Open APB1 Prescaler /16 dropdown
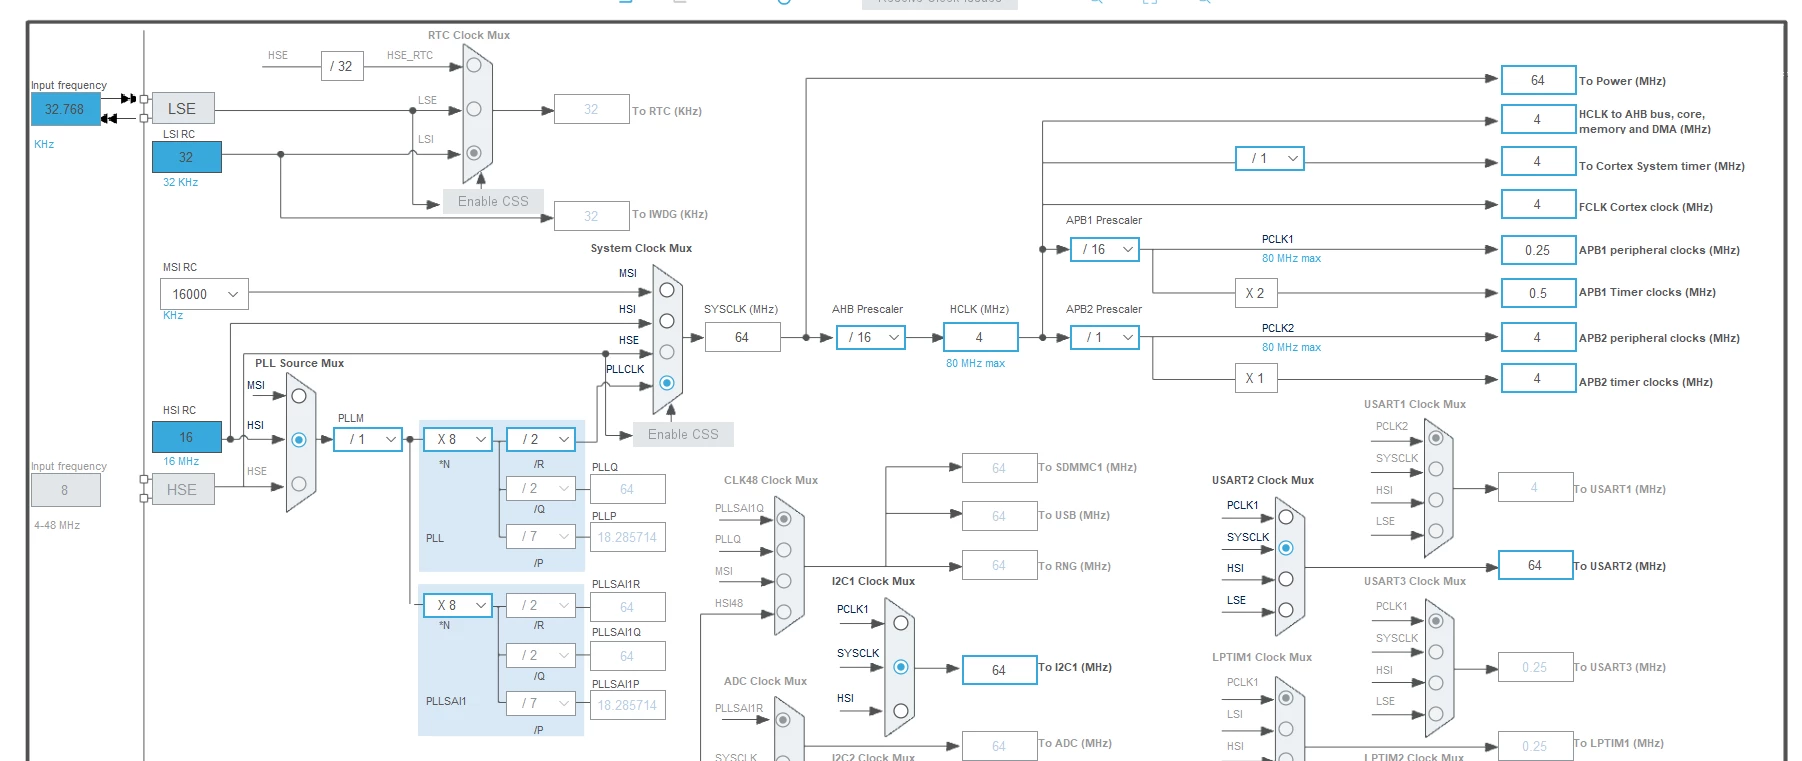This screenshot has height=761, width=1802. tap(1105, 249)
